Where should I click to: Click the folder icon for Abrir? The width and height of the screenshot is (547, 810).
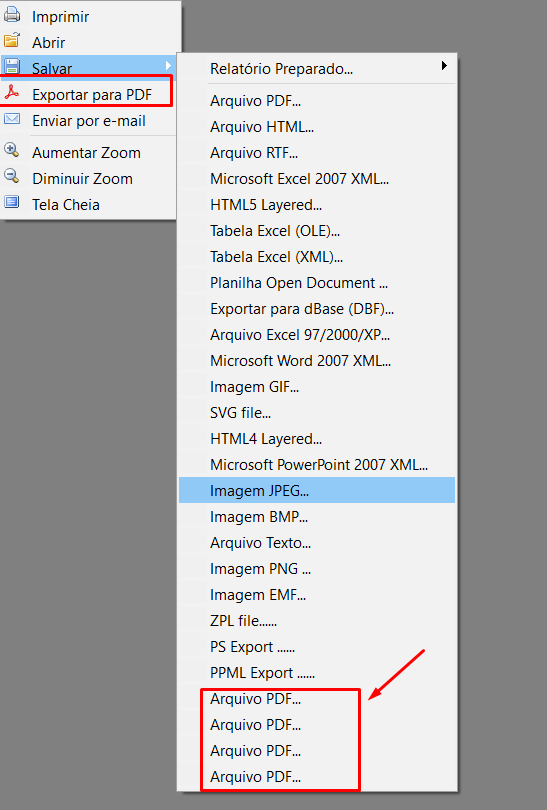[12, 40]
